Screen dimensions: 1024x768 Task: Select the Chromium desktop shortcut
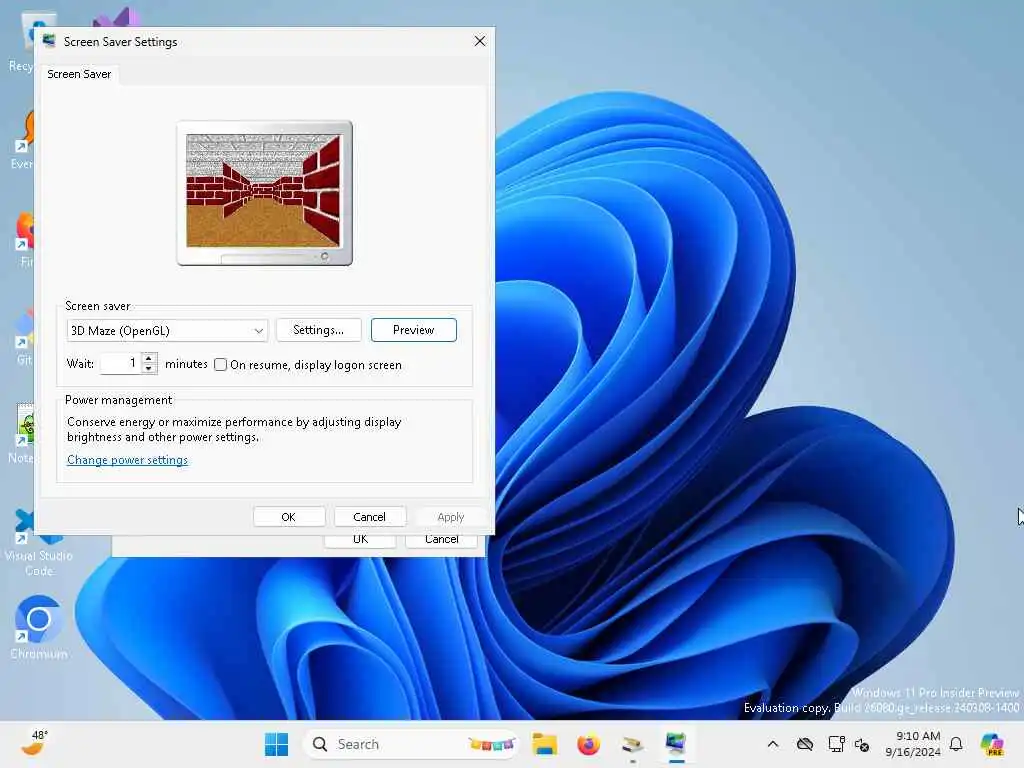coord(39,627)
